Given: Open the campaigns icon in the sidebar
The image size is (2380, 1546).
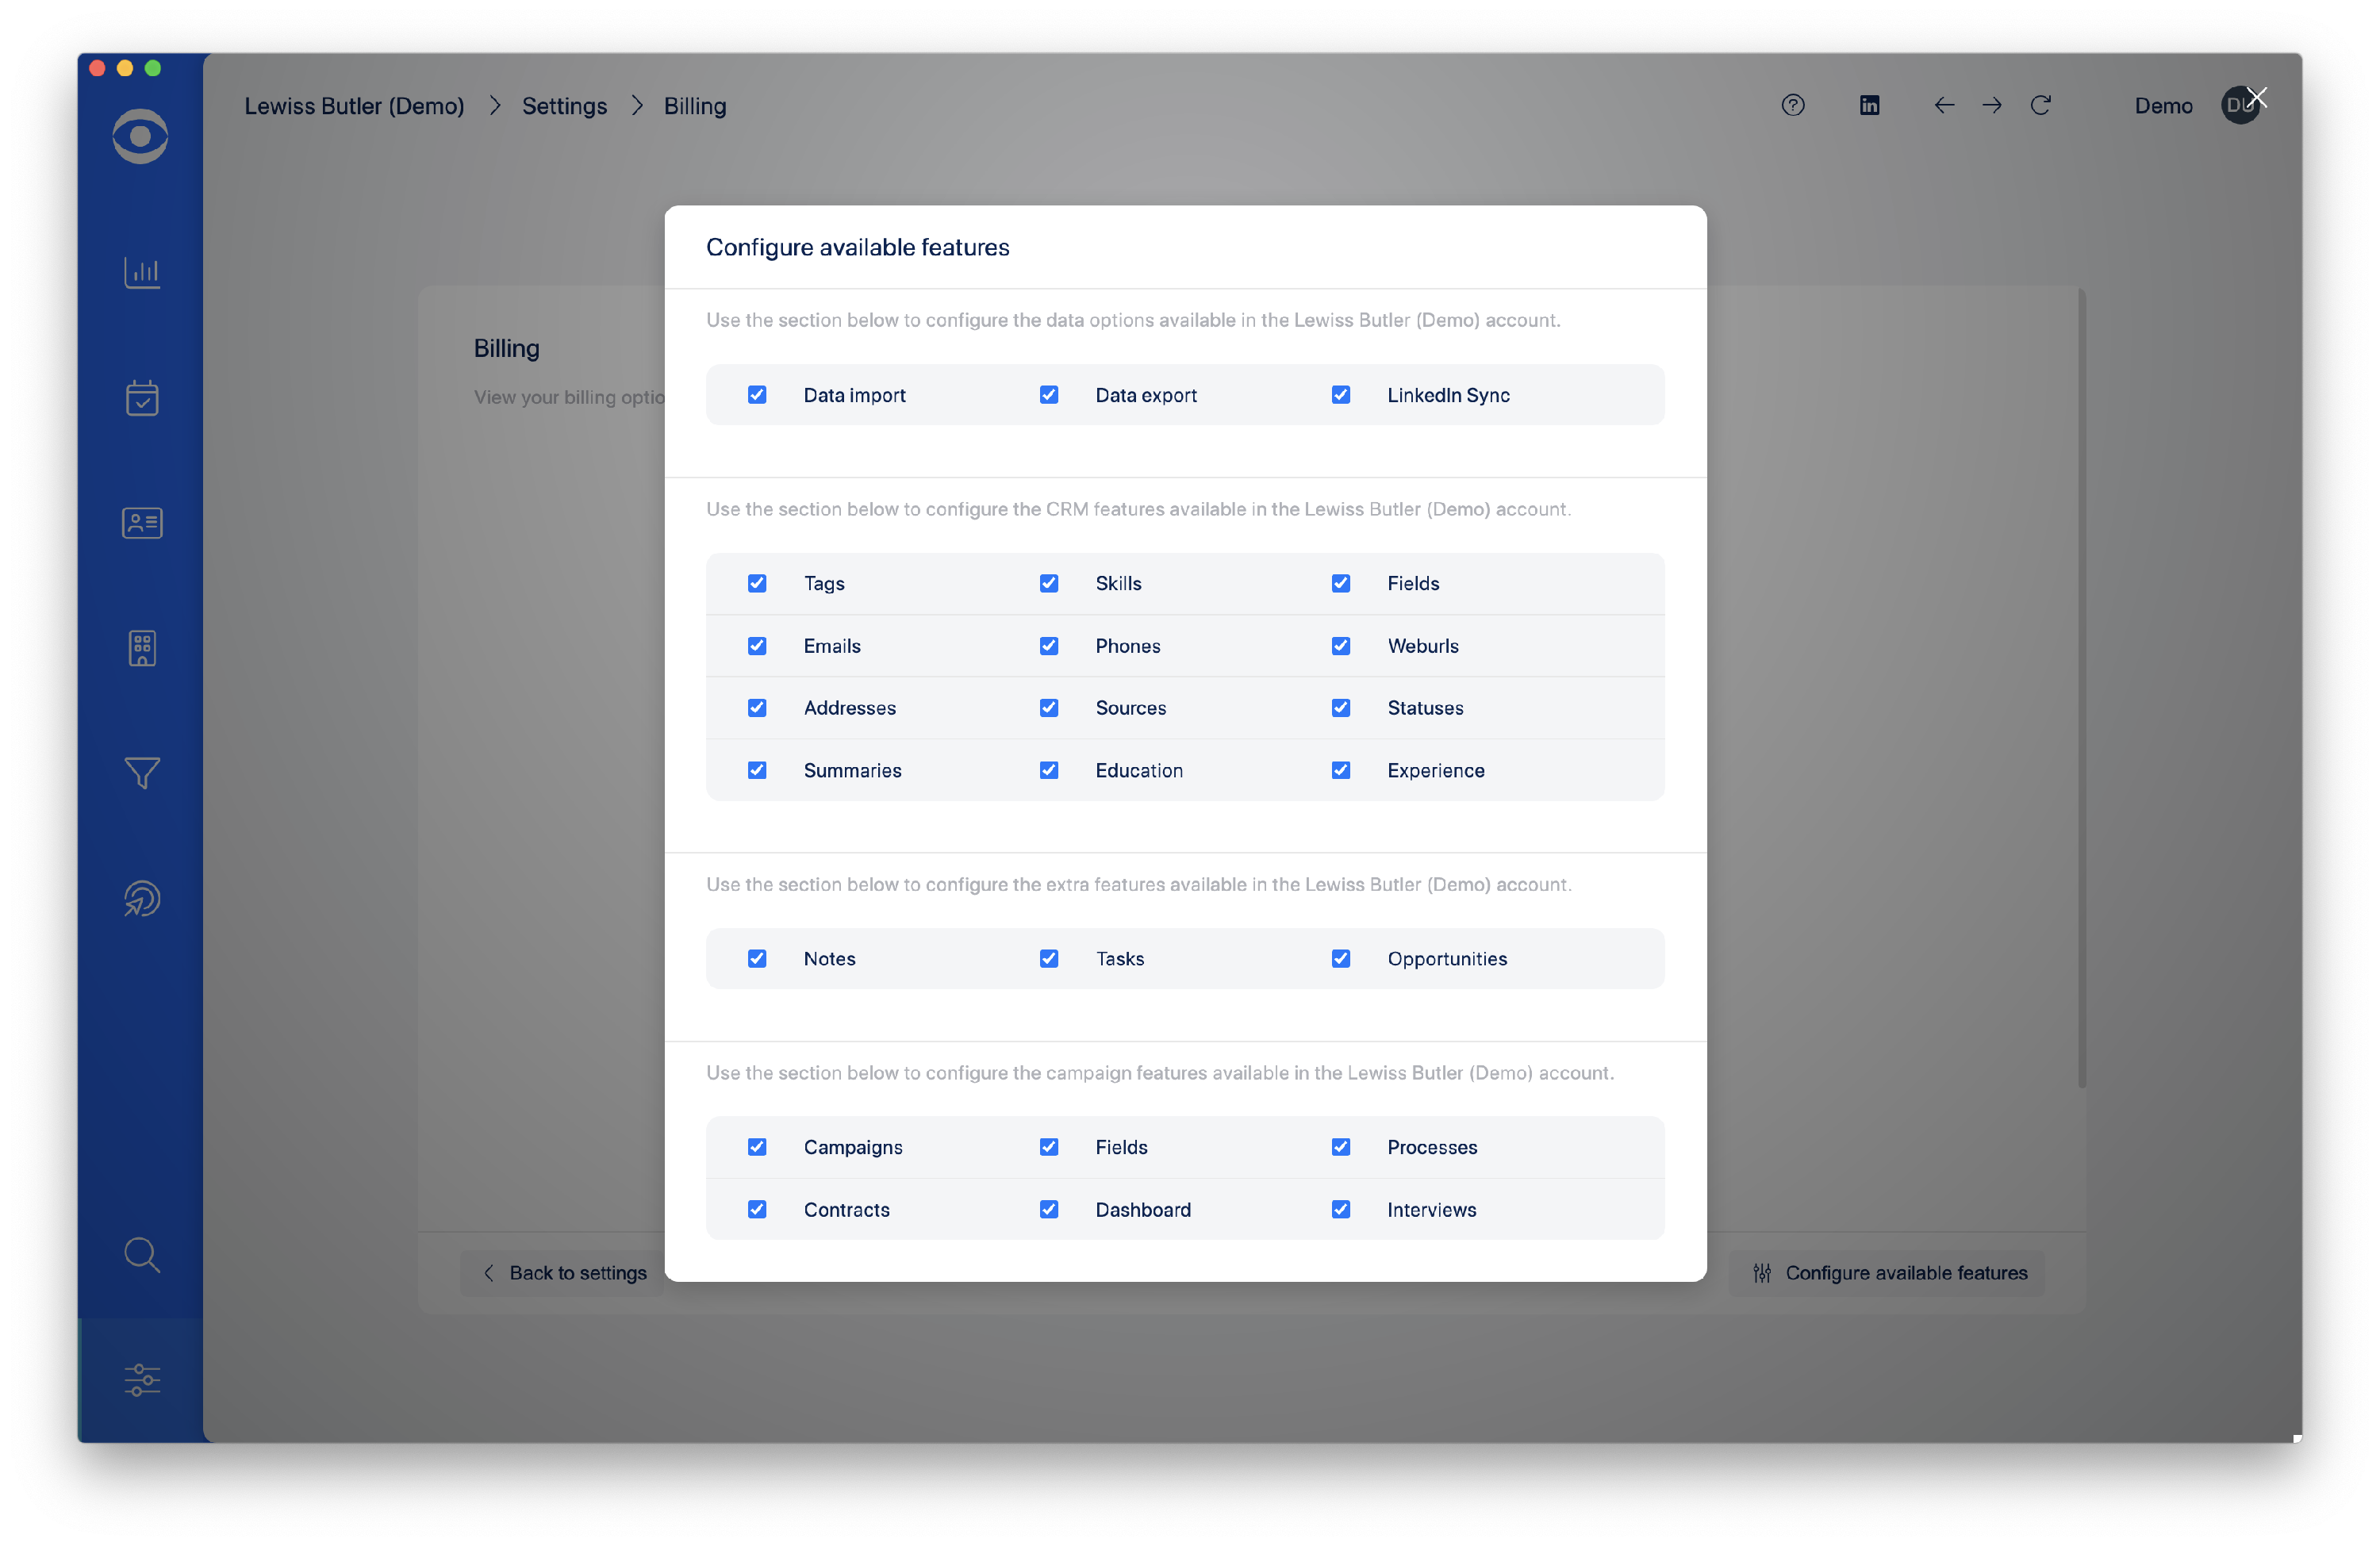Looking at the screenshot, I should (141, 898).
